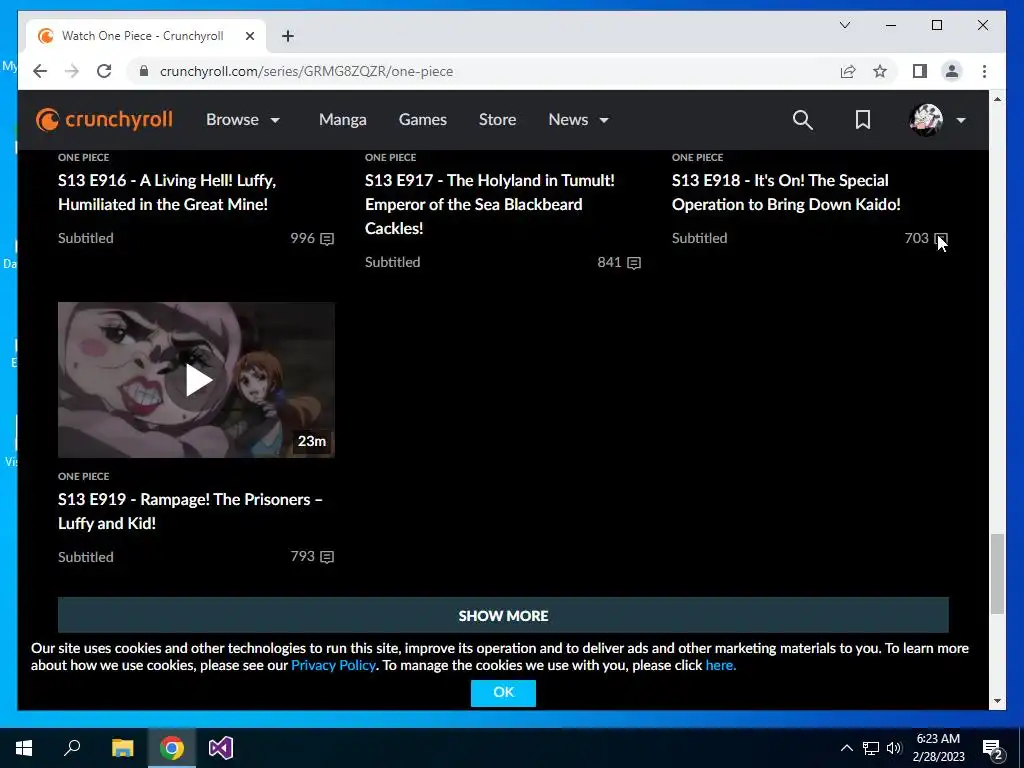Image resolution: width=1024 pixels, height=768 pixels.
Task: Click the comments icon for episode E919
Action: click(x=327, y=557)
